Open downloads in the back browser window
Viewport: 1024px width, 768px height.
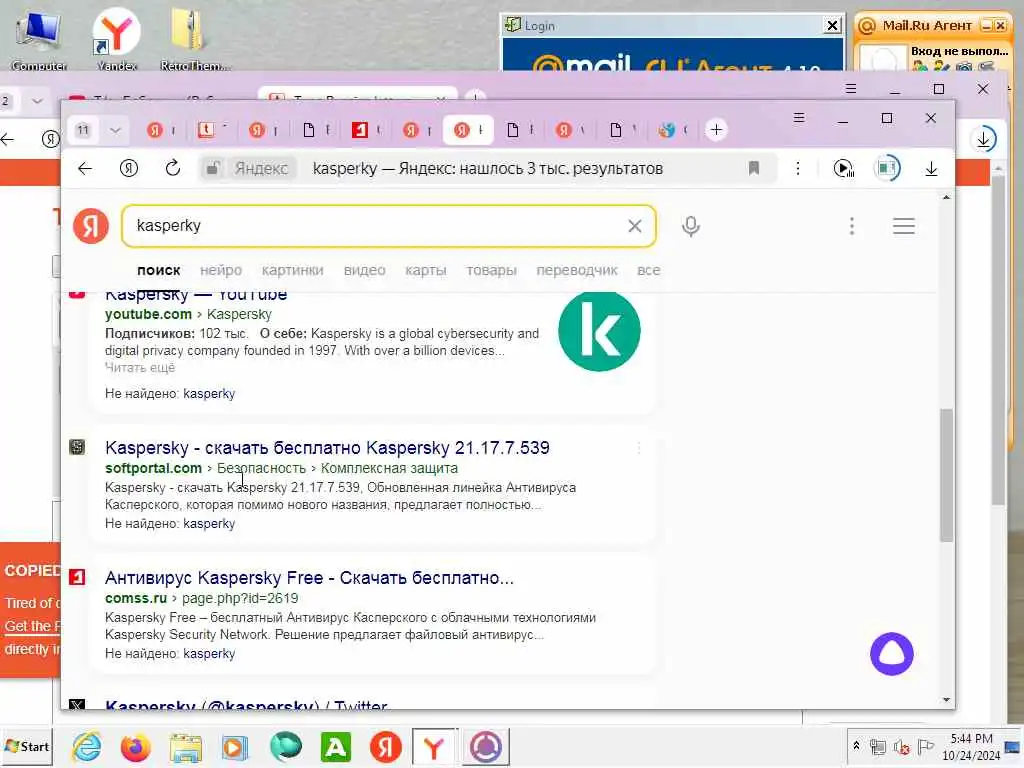(984, 139)
